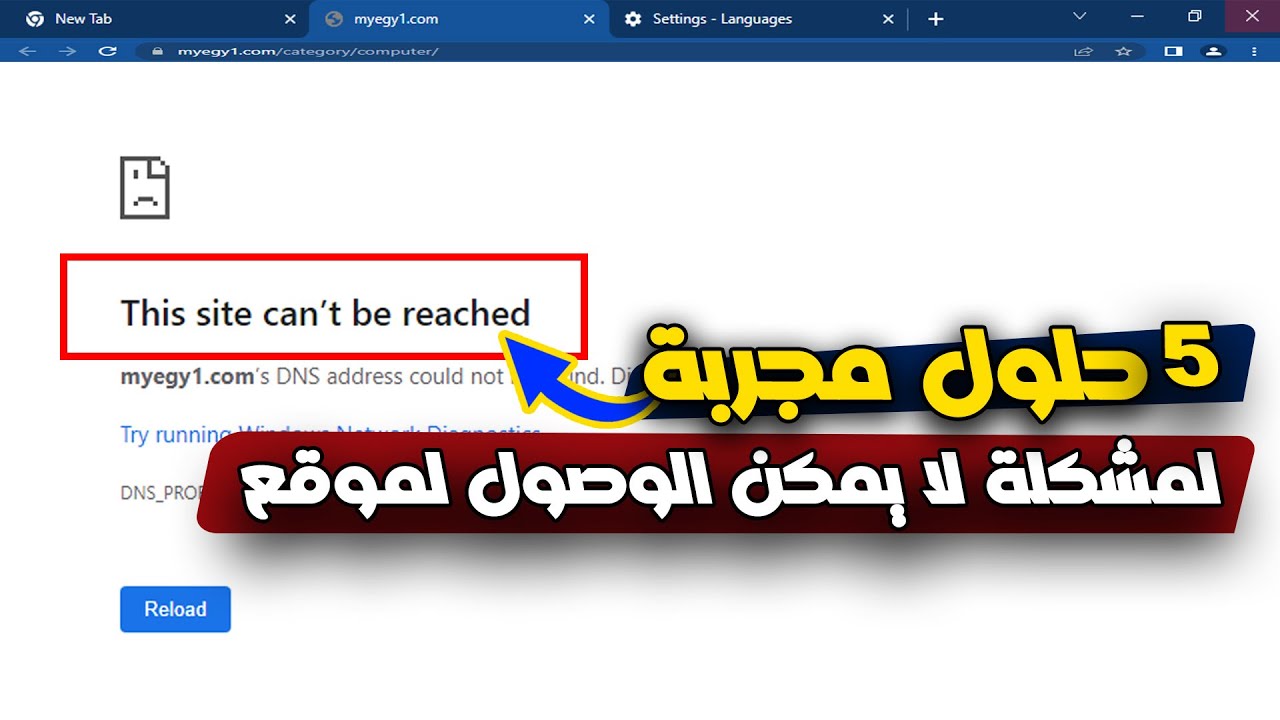The width and height of the screenshot is (1280, 720).
Task: Share this page using the share icon
Action: (x=1083, y=50)
